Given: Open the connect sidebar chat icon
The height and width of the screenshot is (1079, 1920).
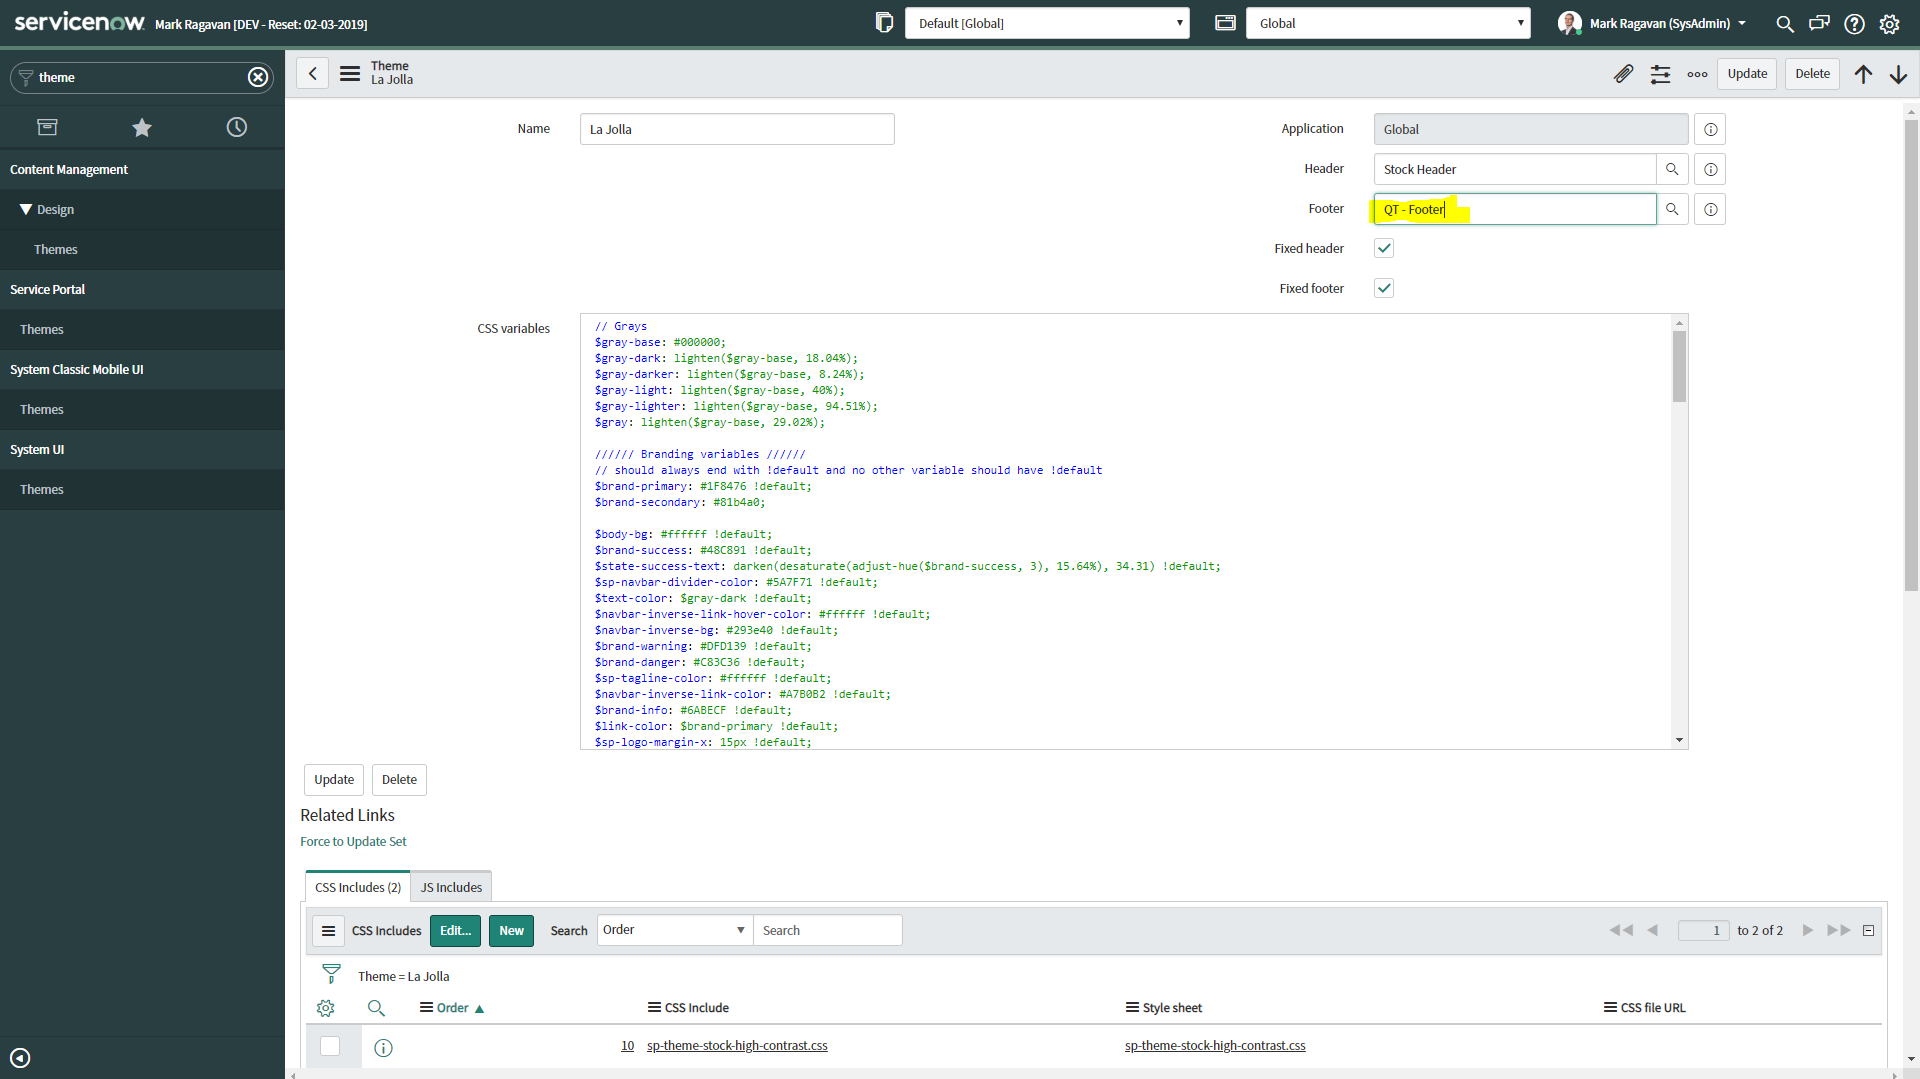Looking at the screenshot, I should click(x=1820, y=23).
